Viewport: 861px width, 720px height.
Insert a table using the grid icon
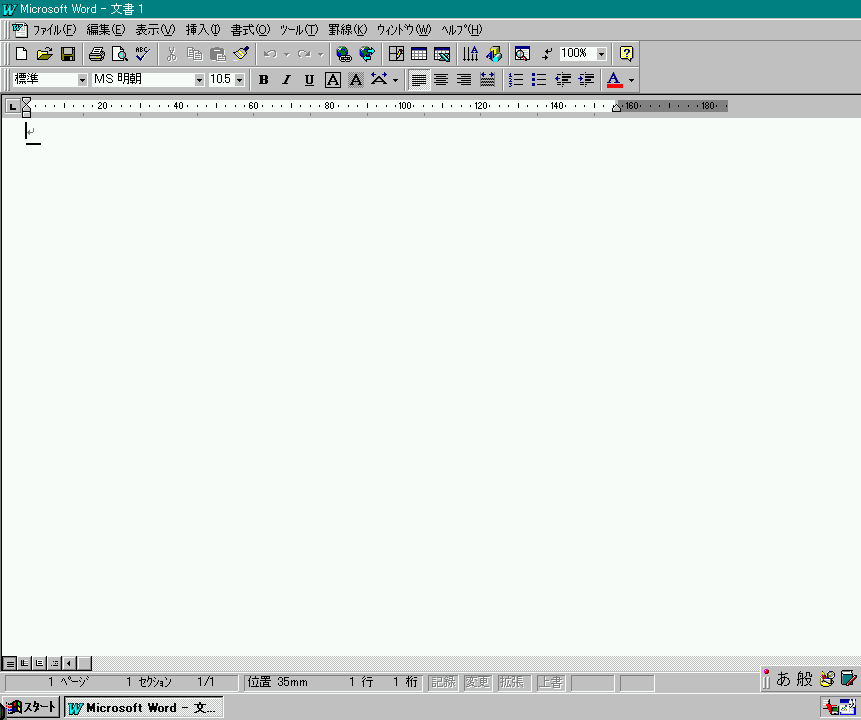click(x=419, y=54)
